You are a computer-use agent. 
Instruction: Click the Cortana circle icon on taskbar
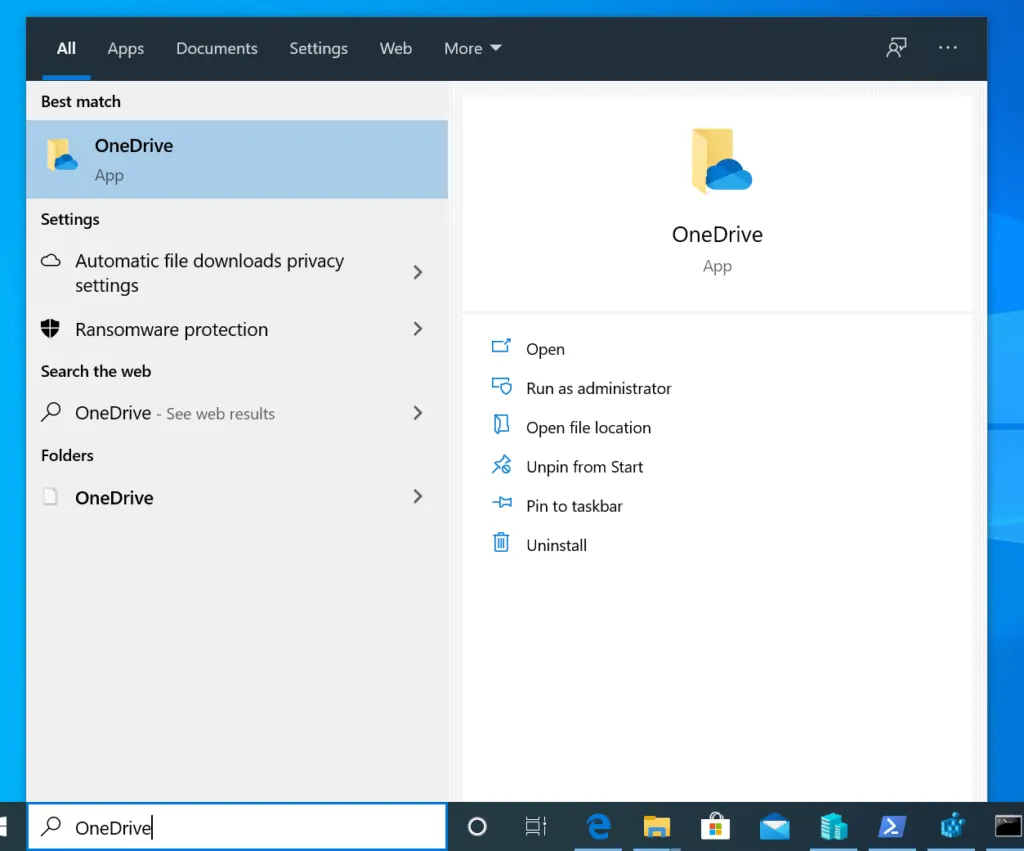coord(477,827)
